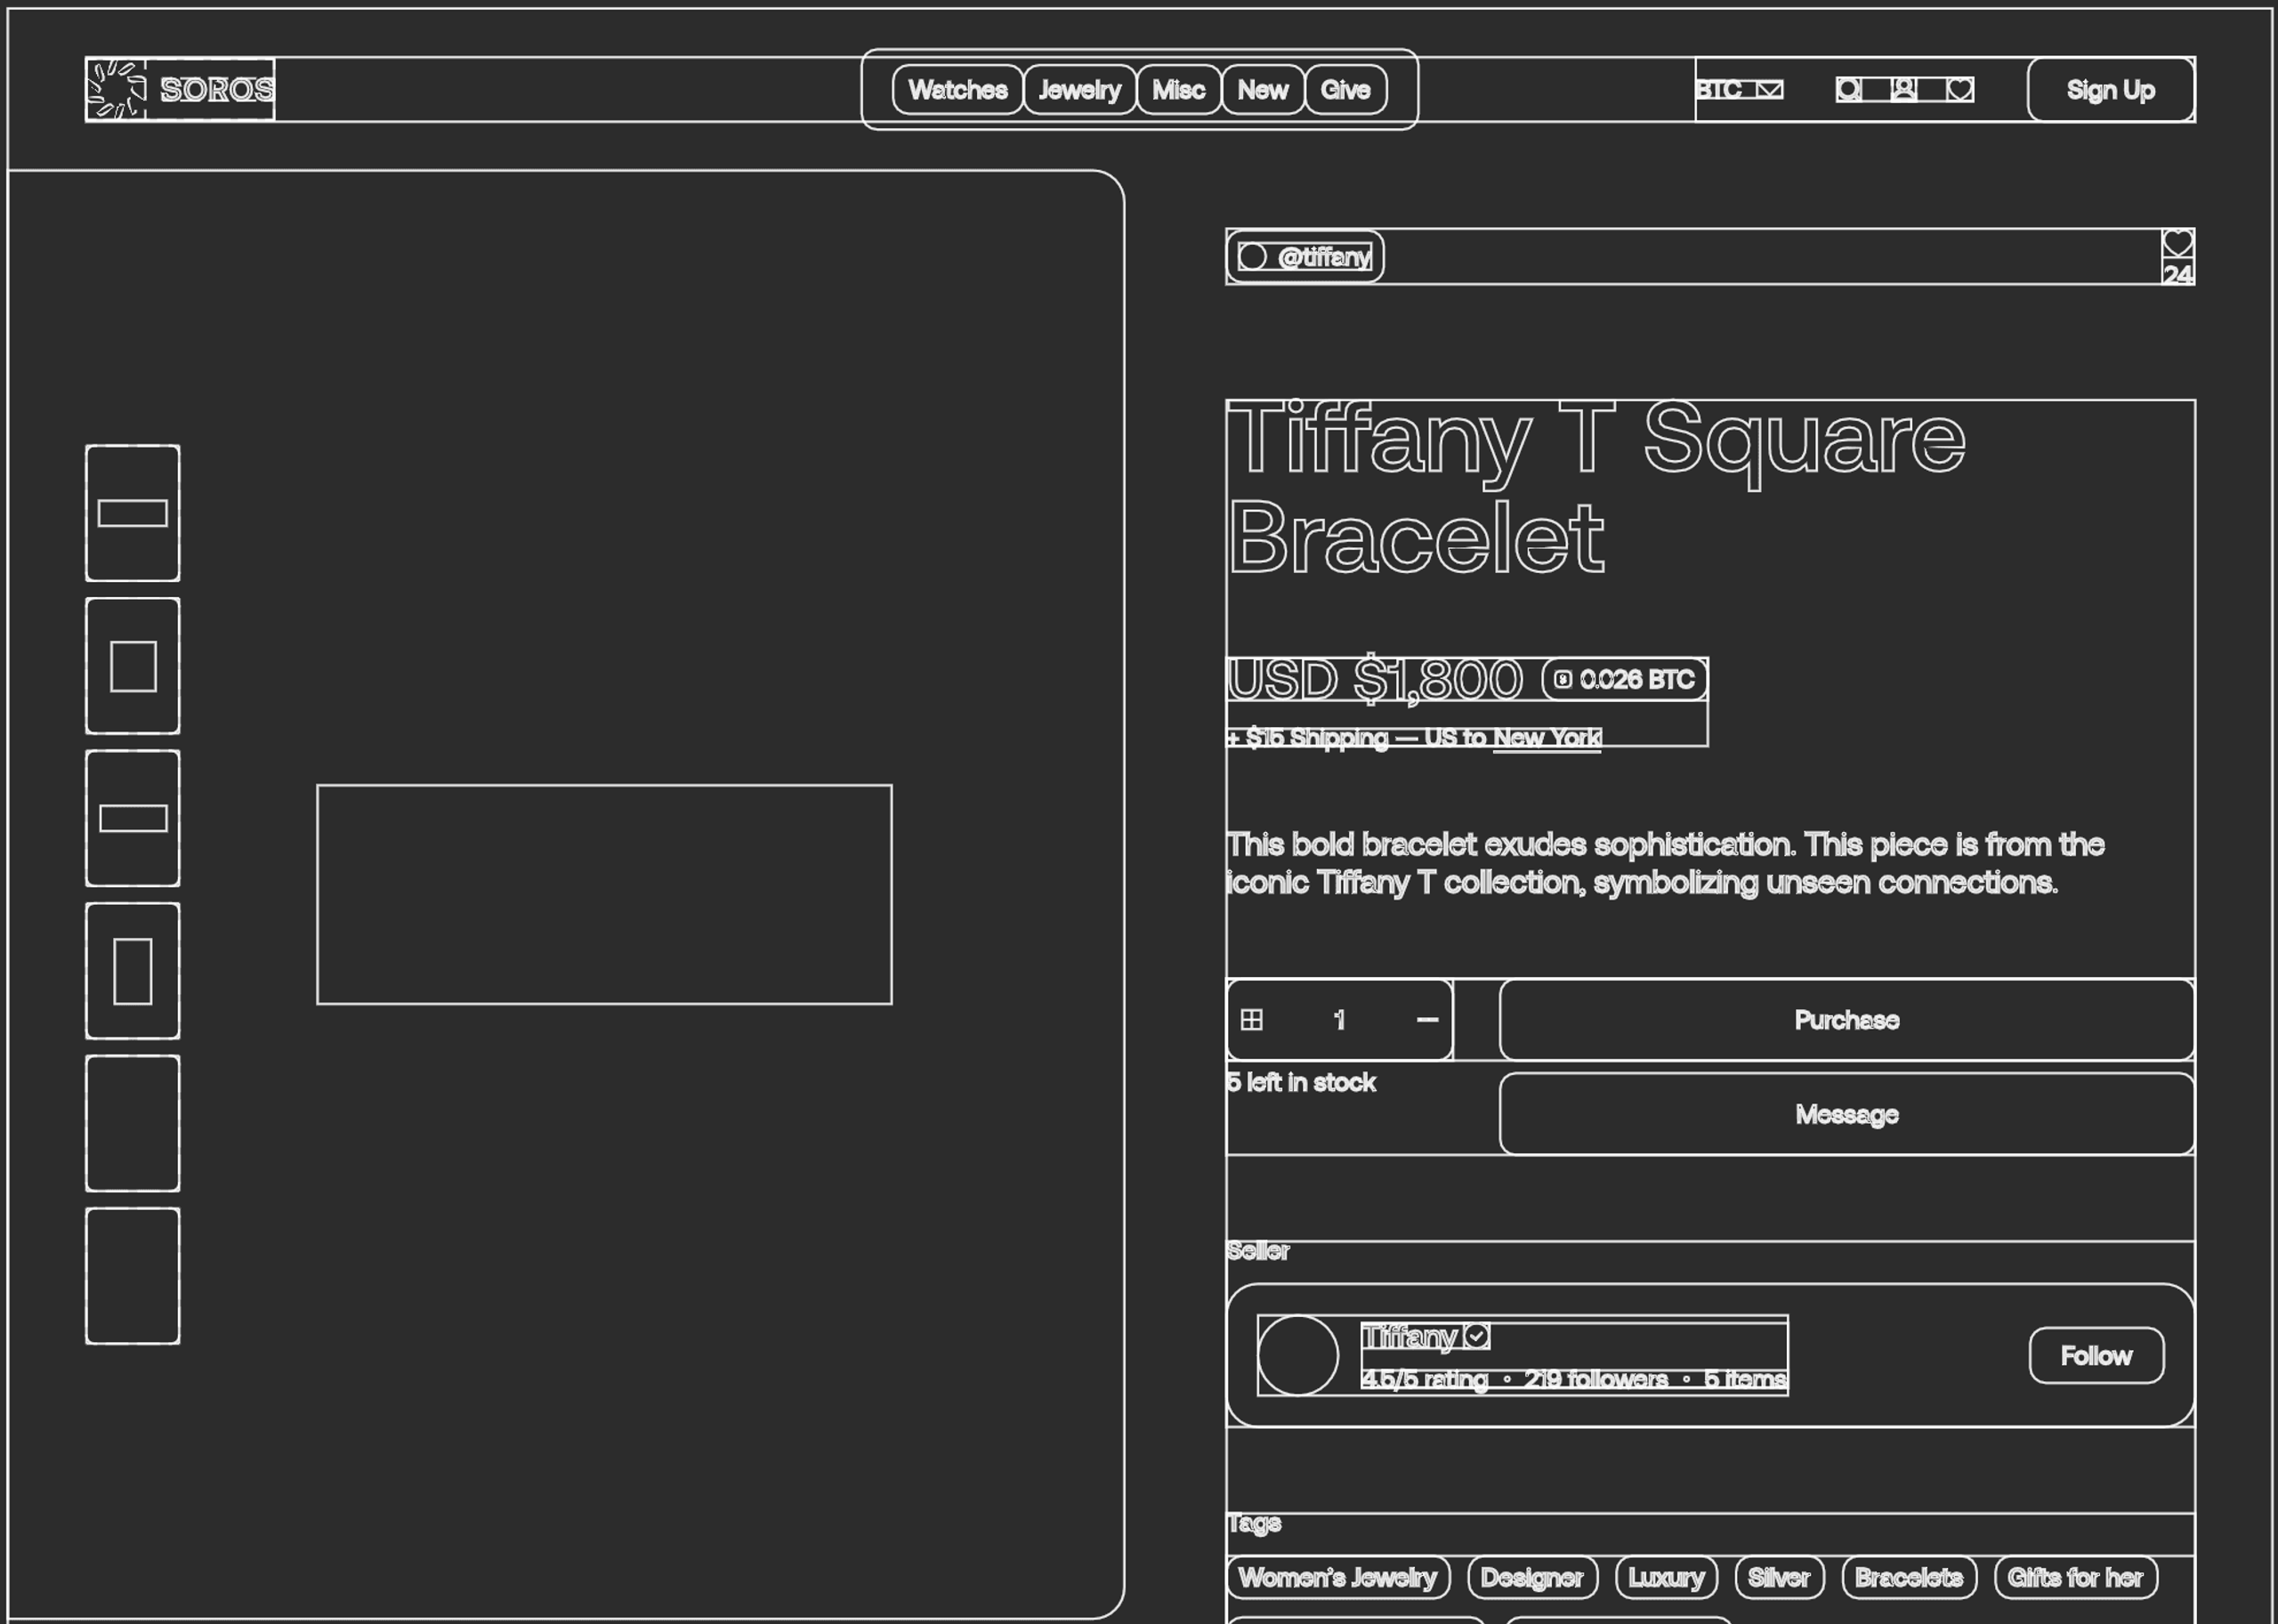Follow the seller Tiffany
The width and height of the screenshot is (2278, 1624).
click(2096, 1355)
